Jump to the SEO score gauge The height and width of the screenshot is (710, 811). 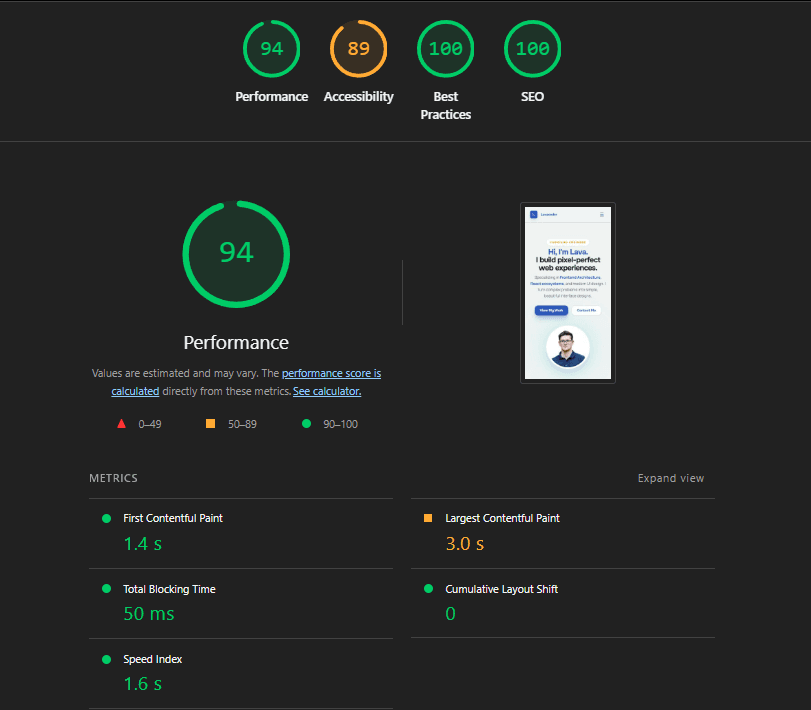(532, 49)
